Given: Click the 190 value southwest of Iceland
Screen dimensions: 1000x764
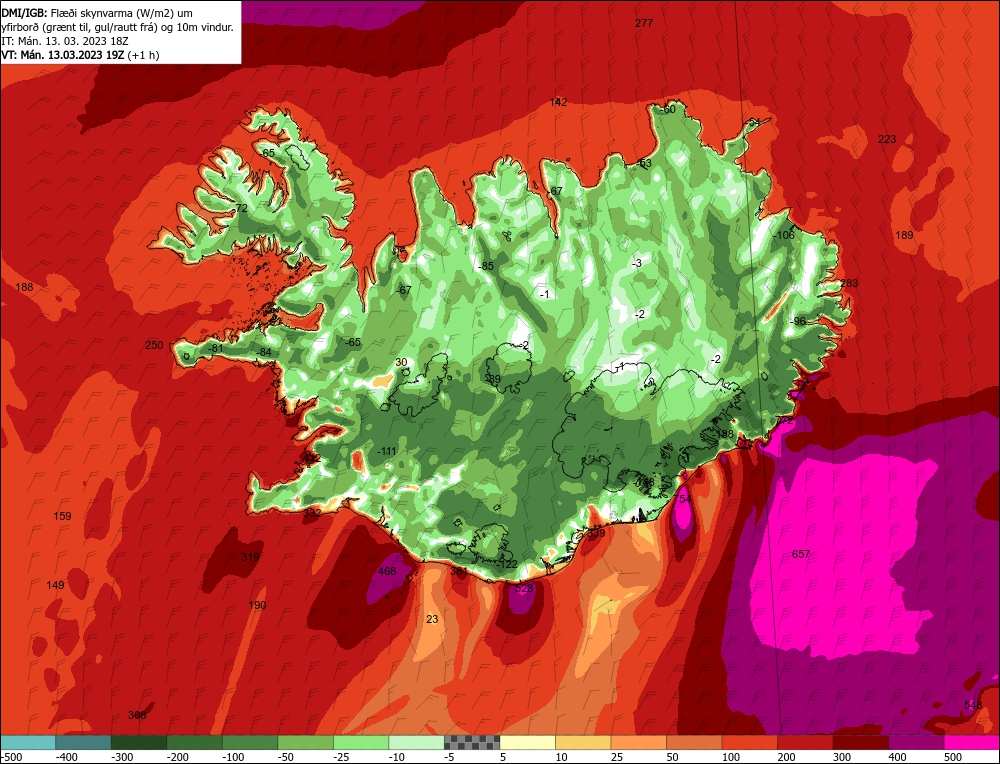Looking at the screenshot, I should click(257, 605).
